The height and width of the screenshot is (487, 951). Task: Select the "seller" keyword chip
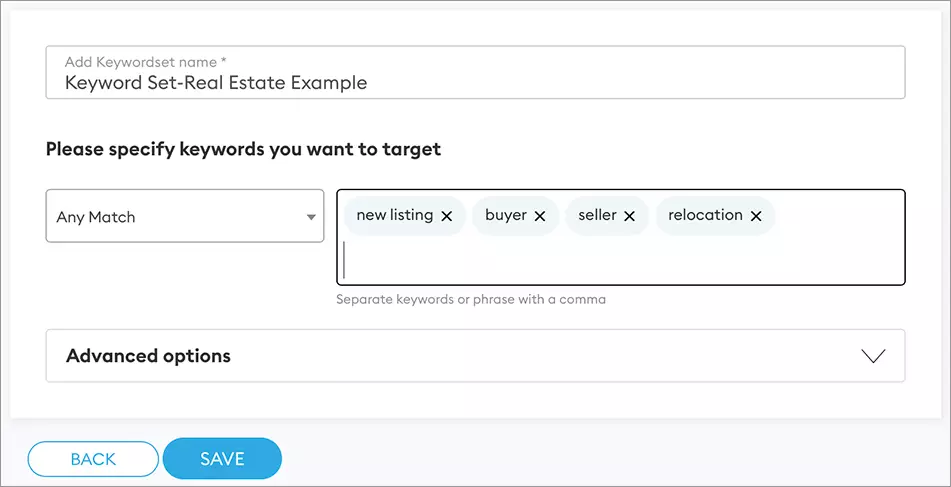(x=597, y=215)
